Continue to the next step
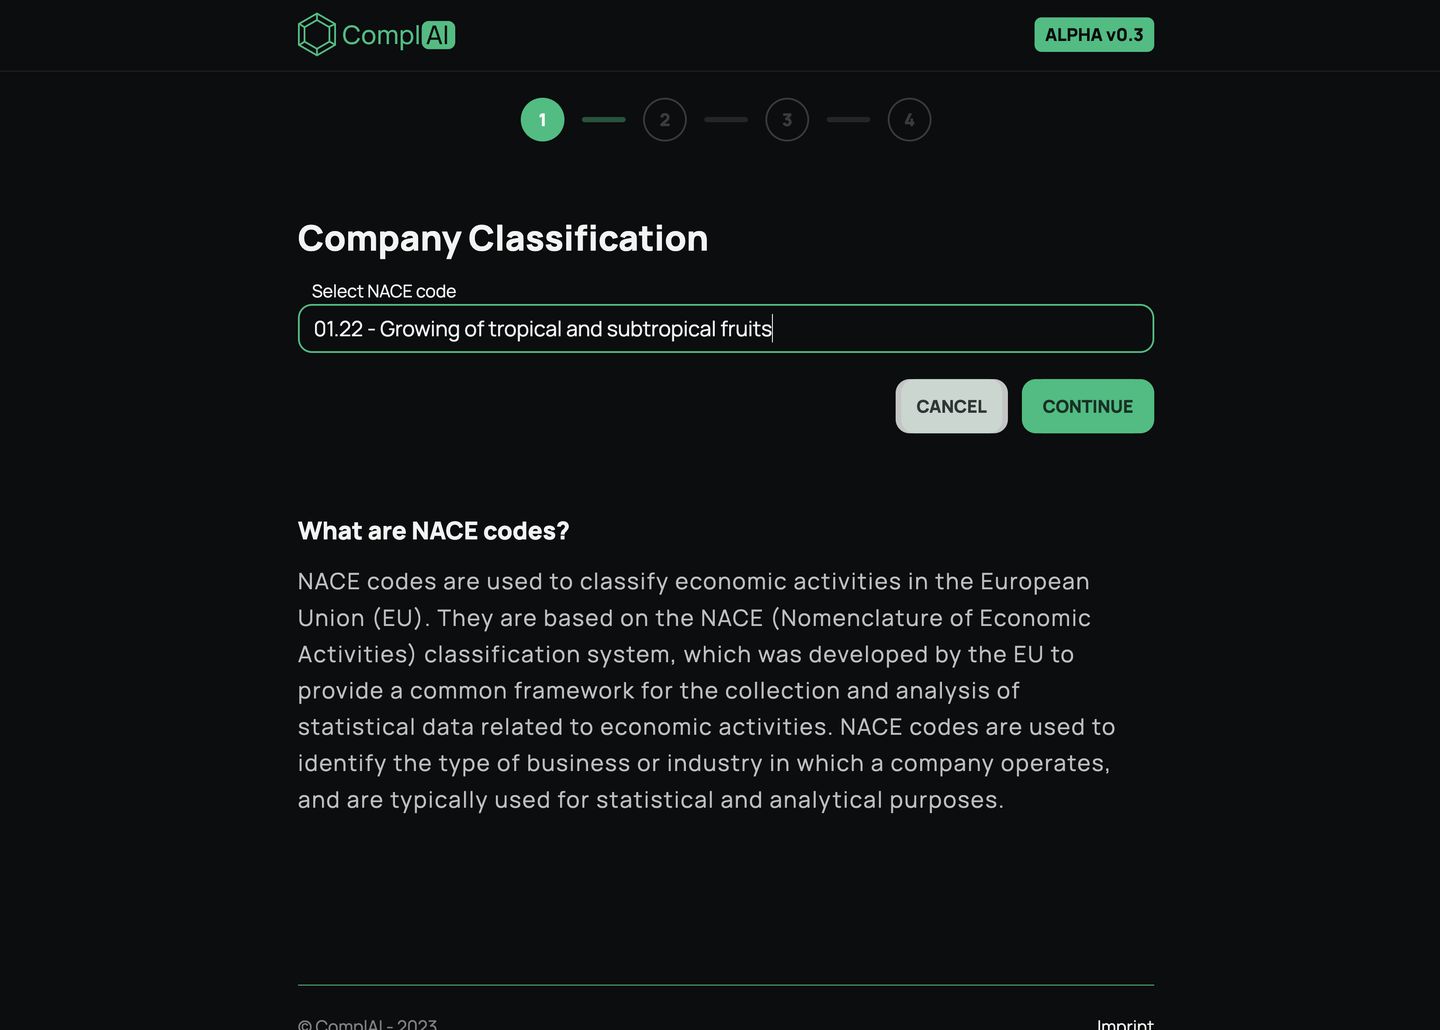 pos(1088,406)
